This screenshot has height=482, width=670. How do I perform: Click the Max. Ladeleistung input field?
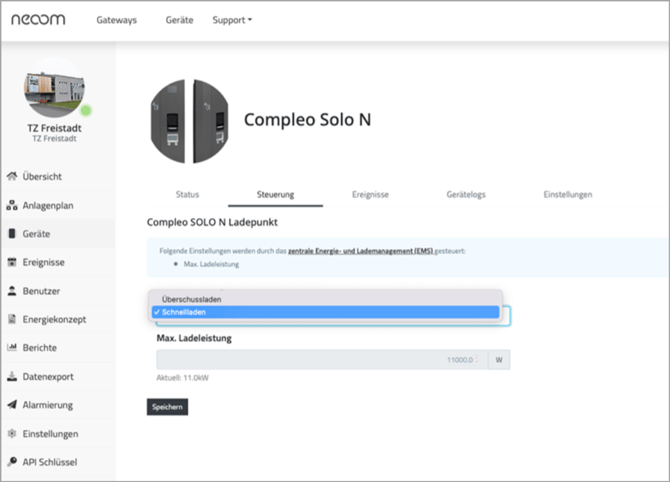(x=322, y=360)
